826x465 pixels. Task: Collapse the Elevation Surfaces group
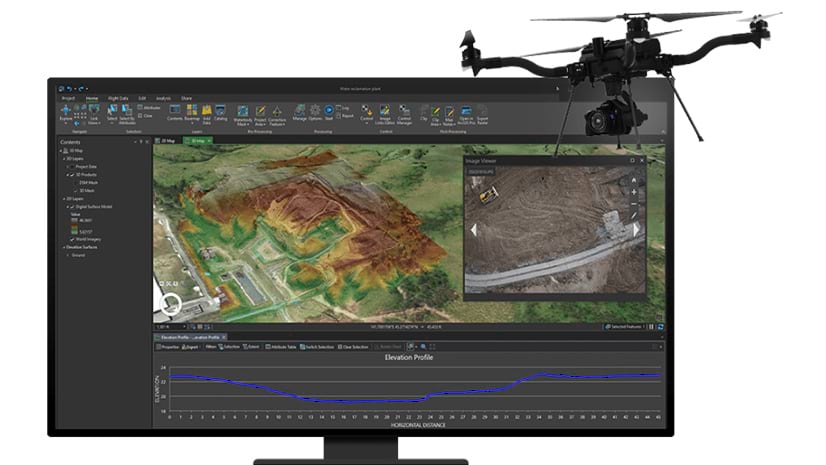pyautogui.click(x=63, y=245)
